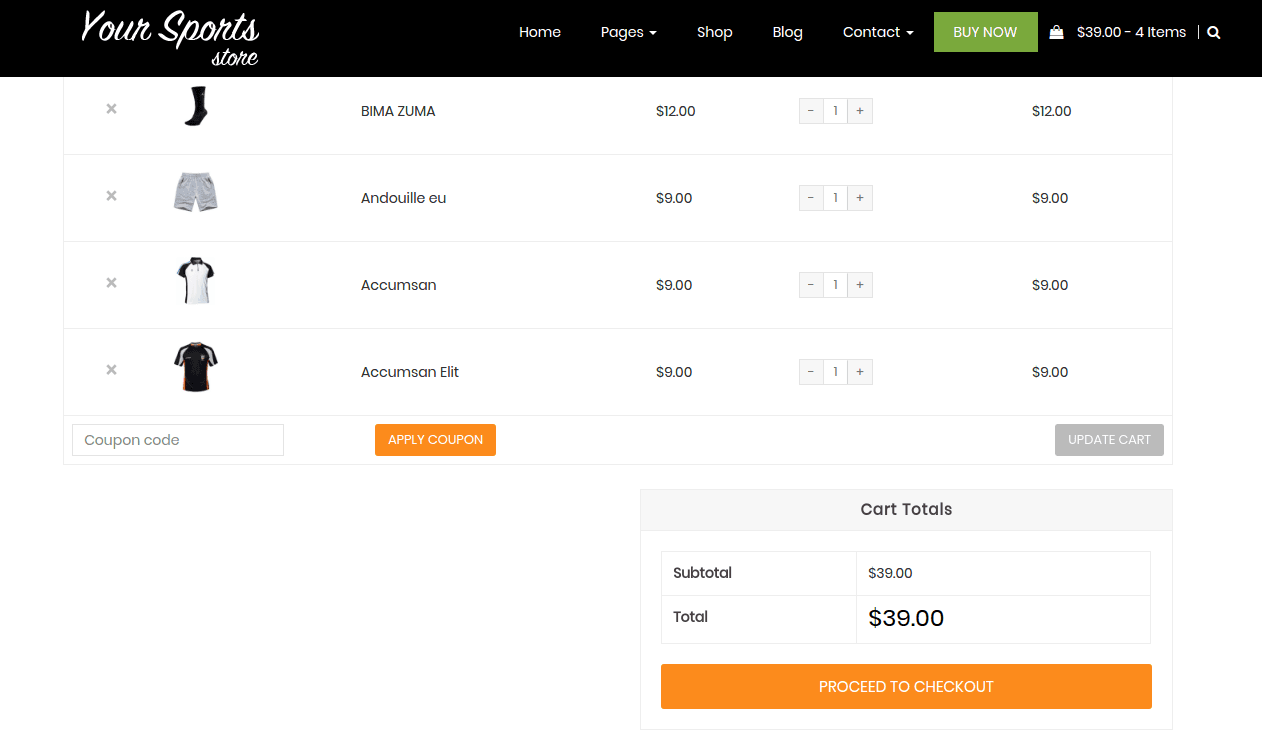Click the $12.00 BIMA ZUMA unit price
Viewport: 1262px width, 749px height.
(676, 111)
